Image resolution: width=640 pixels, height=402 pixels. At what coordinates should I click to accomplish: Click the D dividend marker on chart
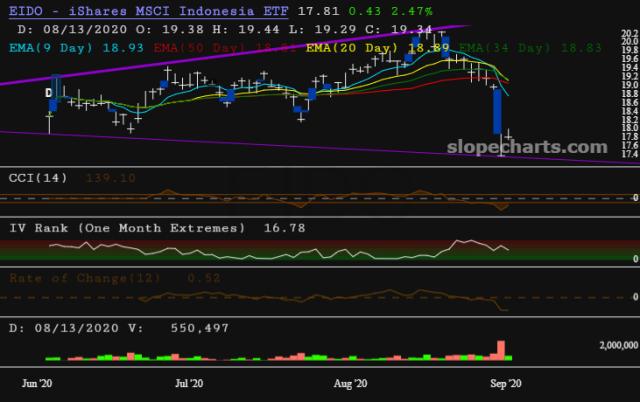tap(49, 93)
